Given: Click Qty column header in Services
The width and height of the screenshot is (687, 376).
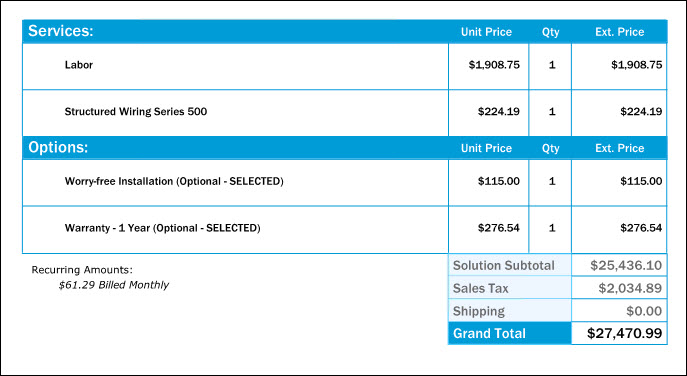Looking at the screenshot, I should [x=550, y=32].
